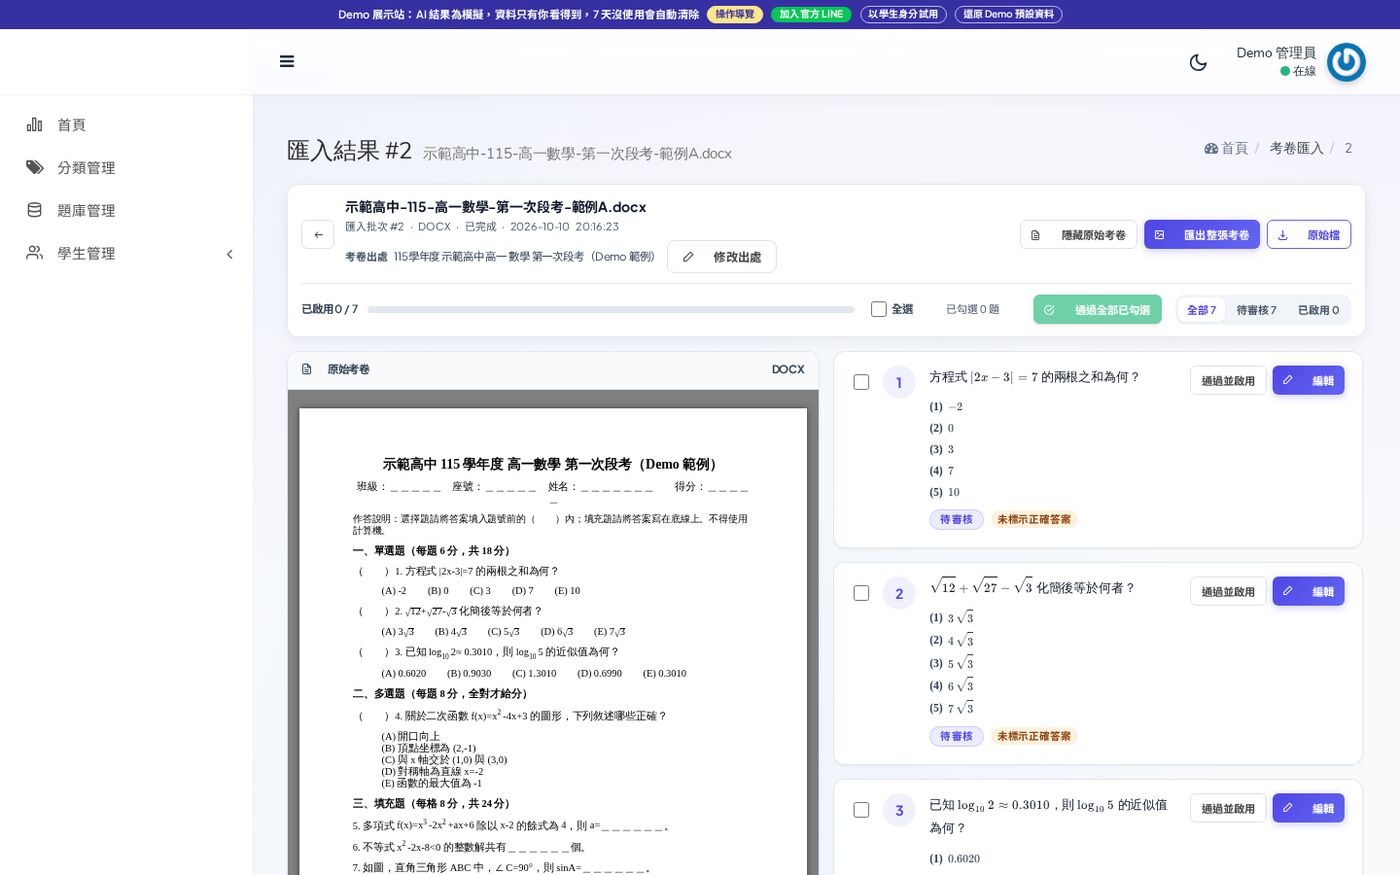Click question 1 待審核 badge
Image resolution: width=1400 pixels, height=875 pixels.
point(956,520)
